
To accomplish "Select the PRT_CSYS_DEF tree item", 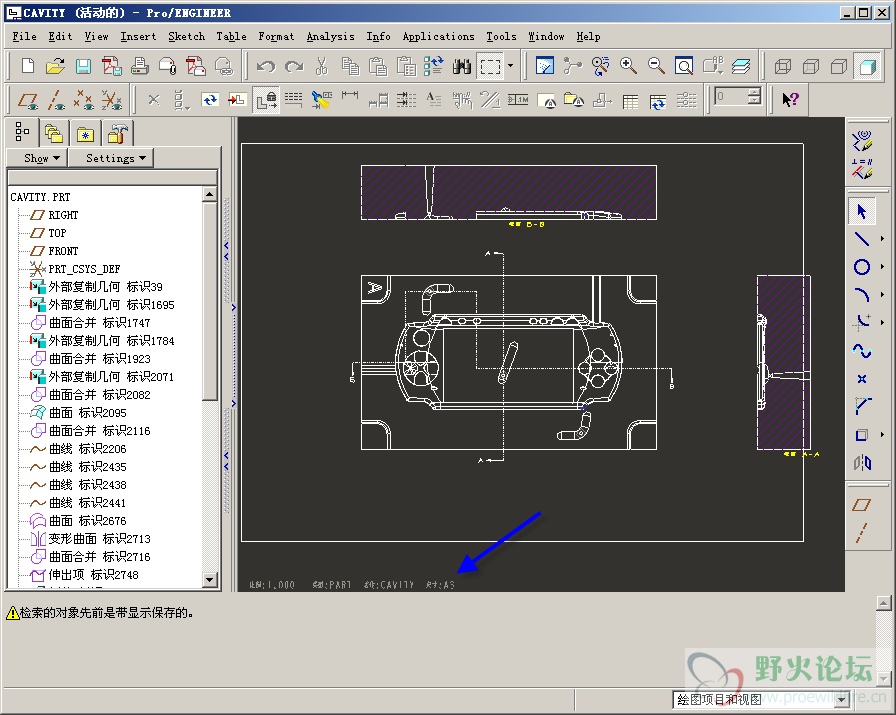I will click(x=84, y=269).
